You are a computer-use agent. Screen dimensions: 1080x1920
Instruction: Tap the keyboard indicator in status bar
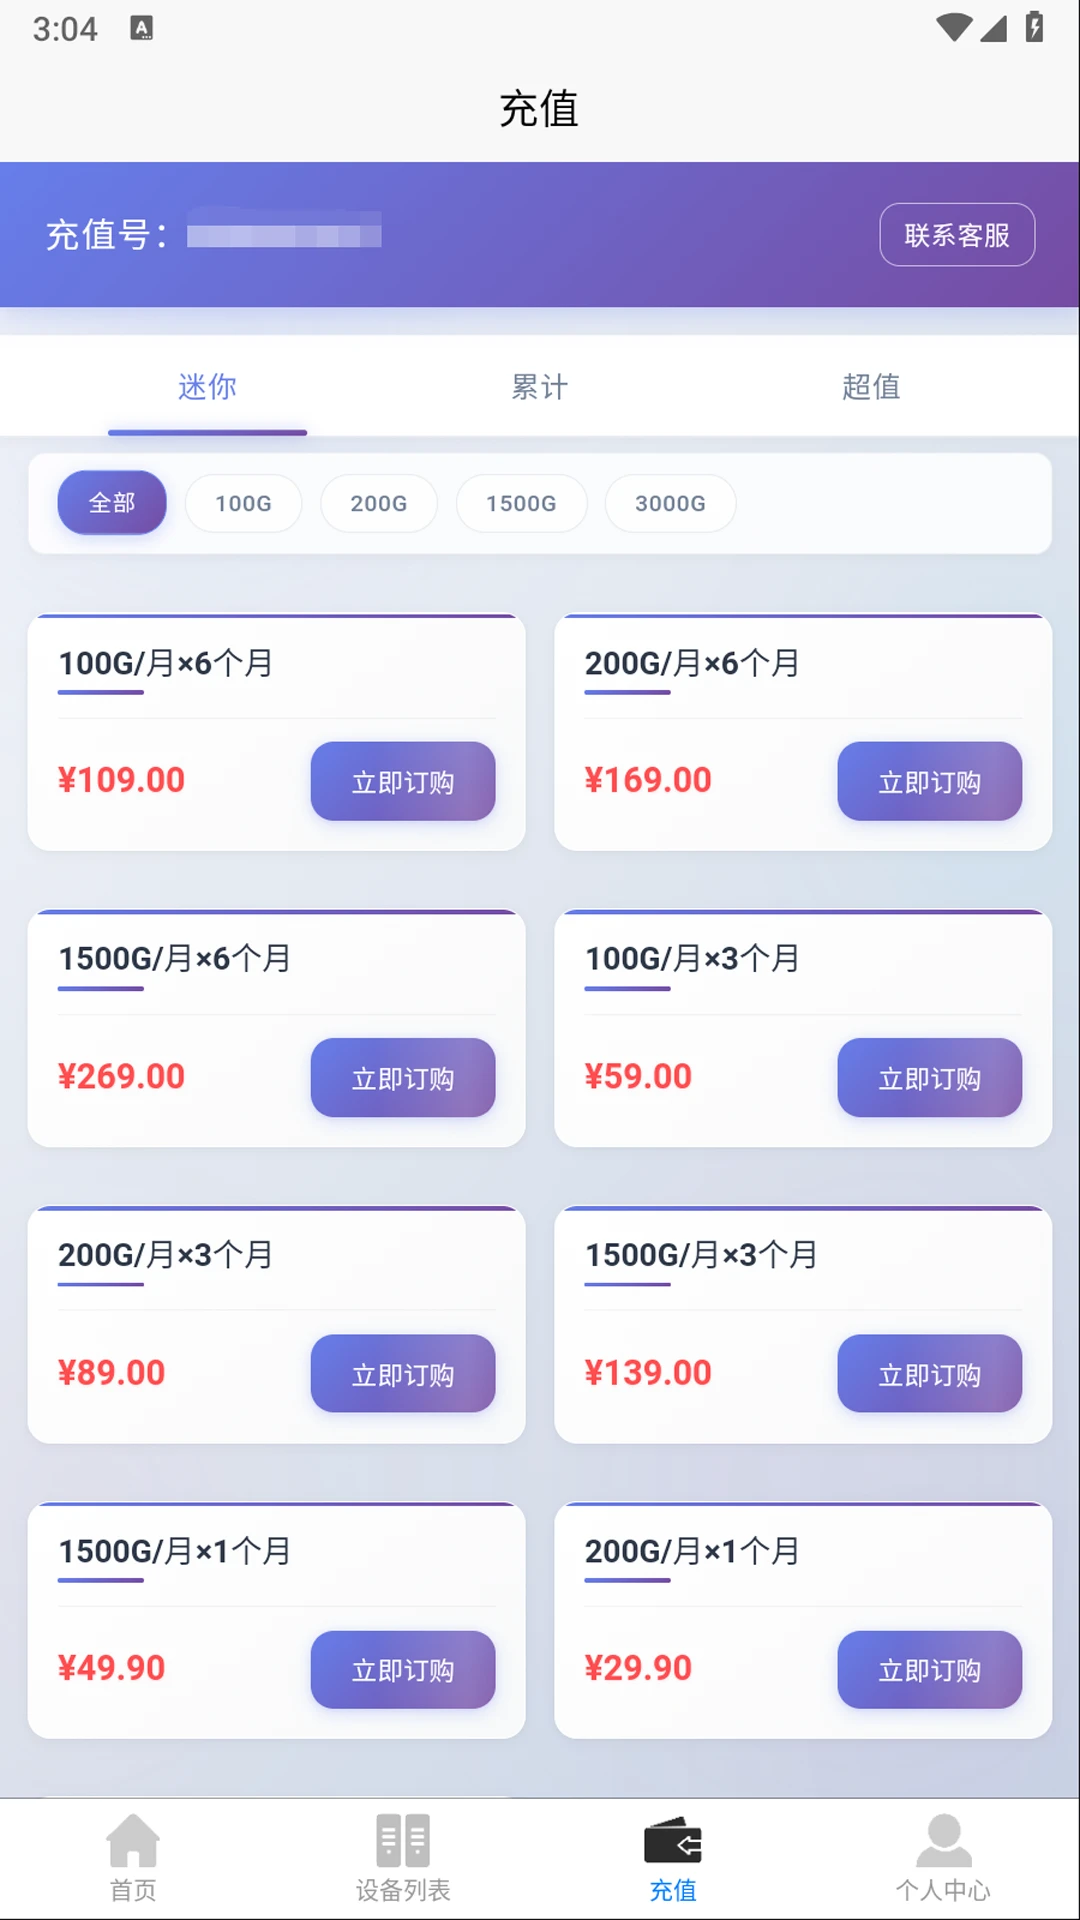(142, 29)
